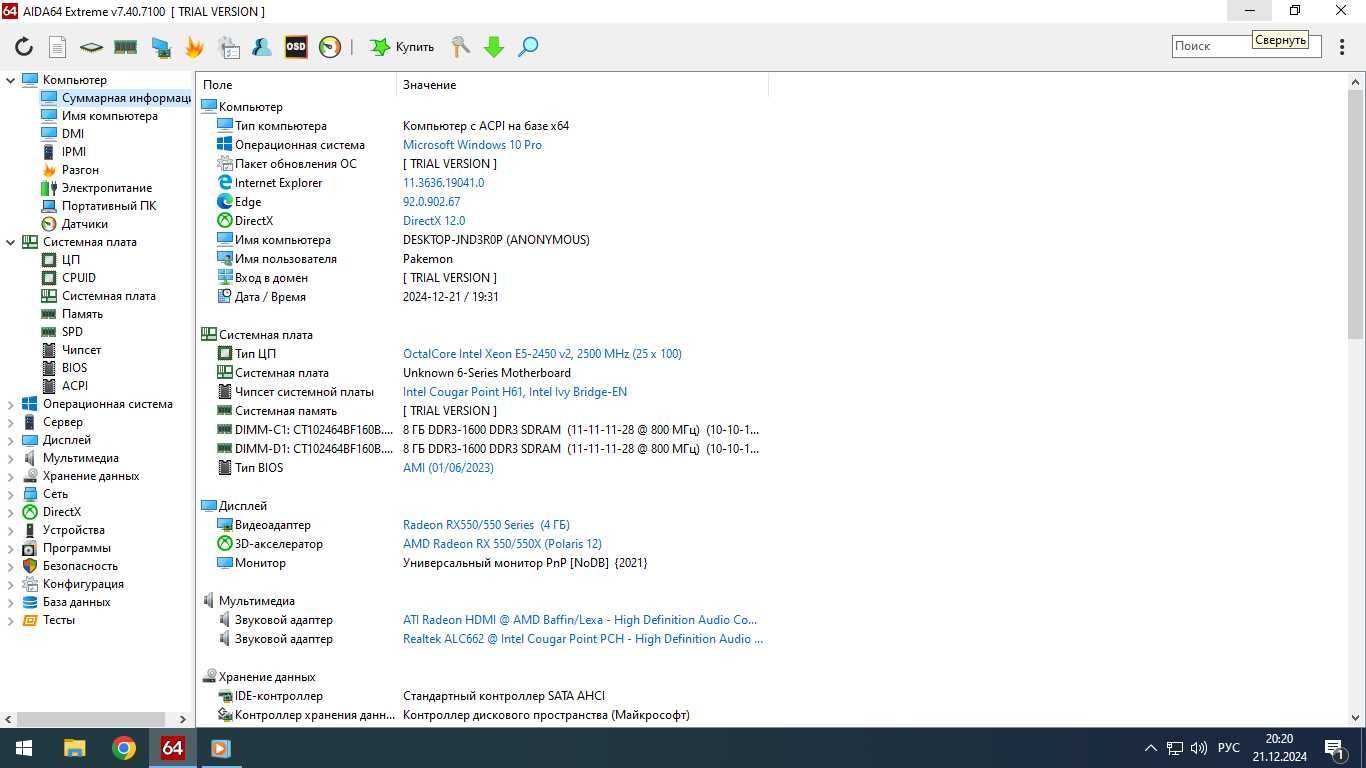Open the Разгон overclock item
1366x768 pixels.
(x=80, y=170)
